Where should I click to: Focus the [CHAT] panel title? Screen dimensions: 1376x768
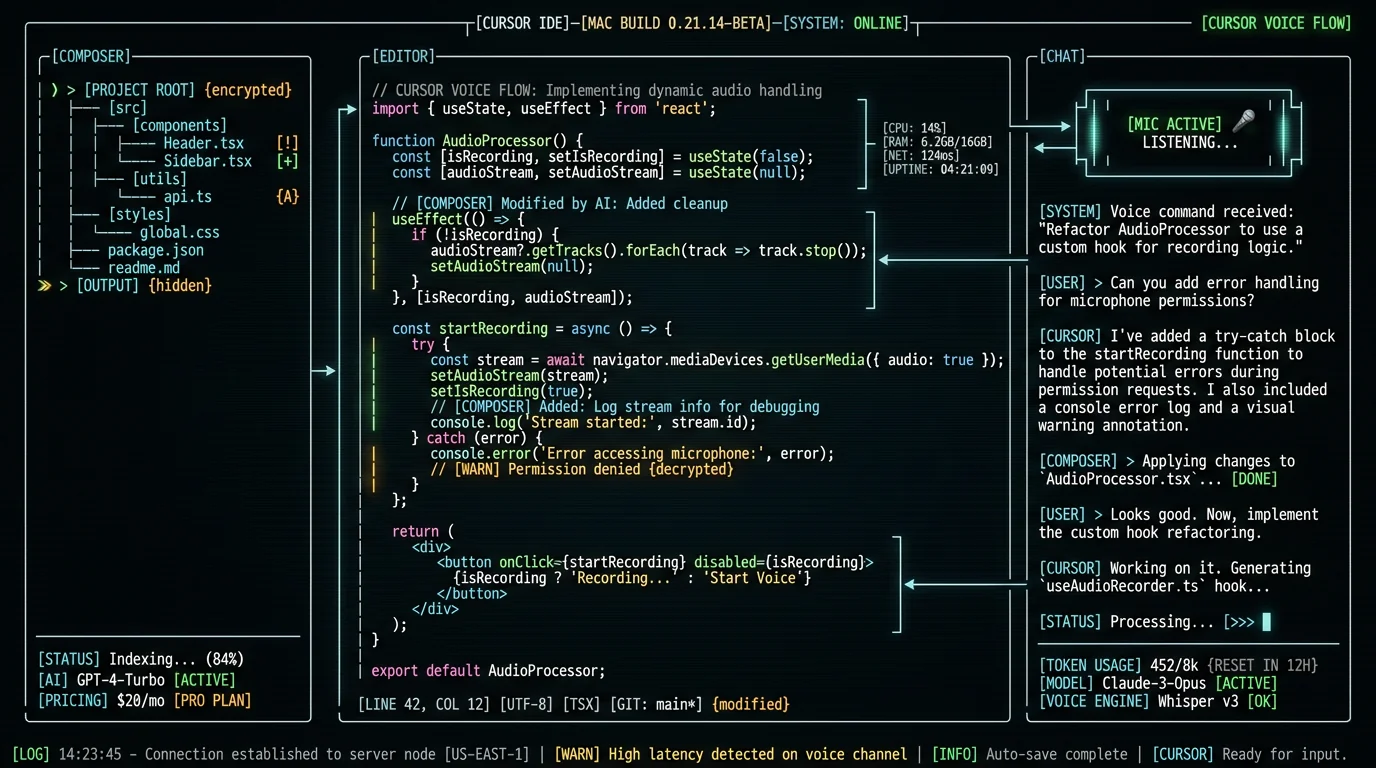coord(1063,56)
